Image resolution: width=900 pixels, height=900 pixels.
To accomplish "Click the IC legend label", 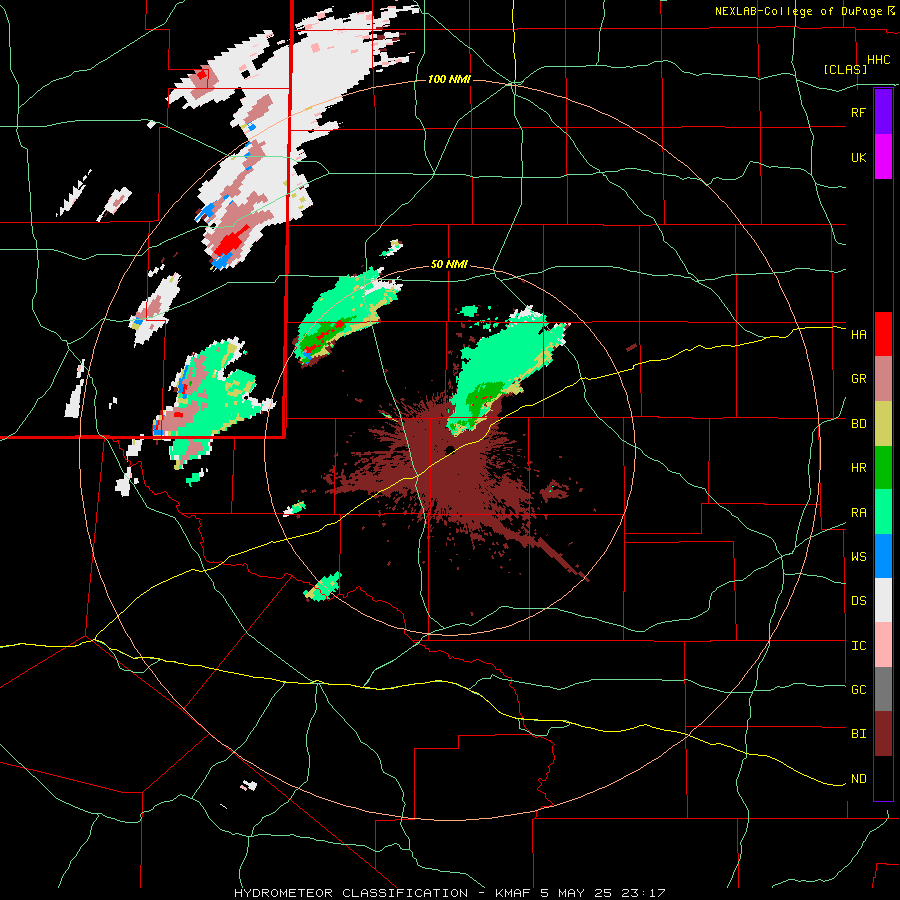I will click(x=858, y=646).
